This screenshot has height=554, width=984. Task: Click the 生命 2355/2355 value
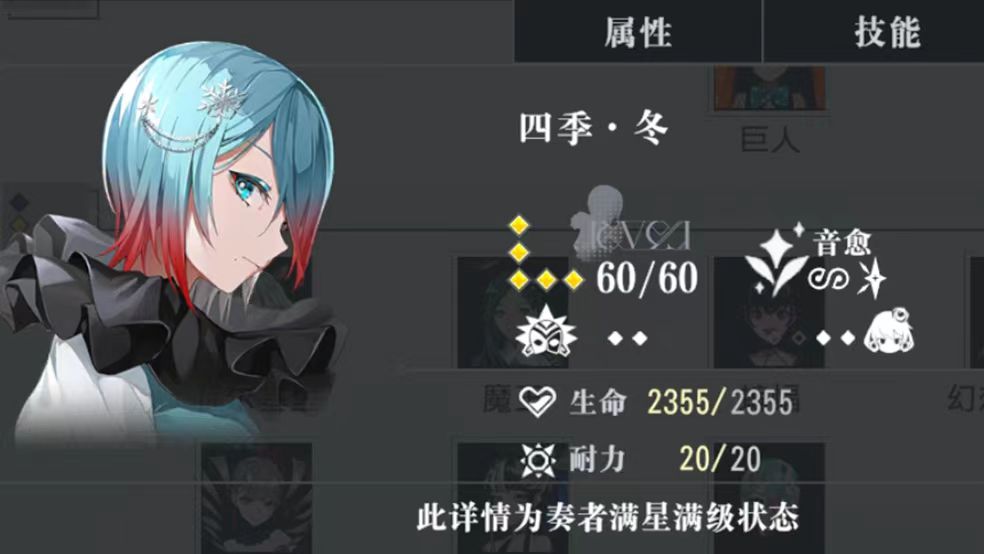click(x=720, y=402)
